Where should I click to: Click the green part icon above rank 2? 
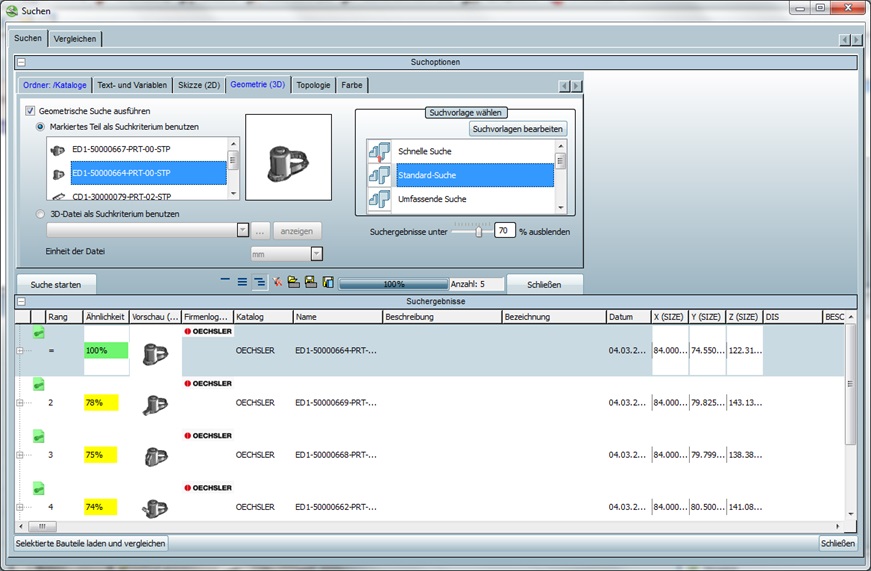pos(39,384)
